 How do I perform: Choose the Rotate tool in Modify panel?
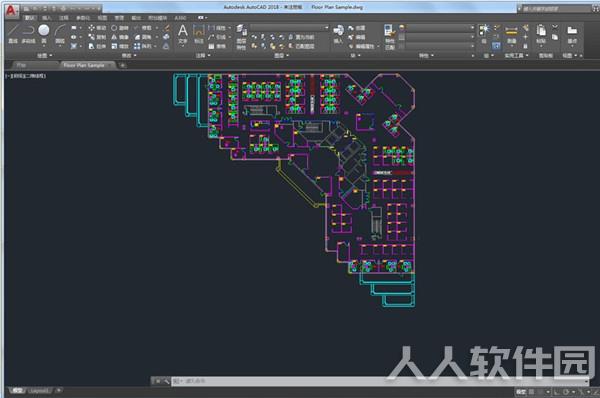[120, 28]
